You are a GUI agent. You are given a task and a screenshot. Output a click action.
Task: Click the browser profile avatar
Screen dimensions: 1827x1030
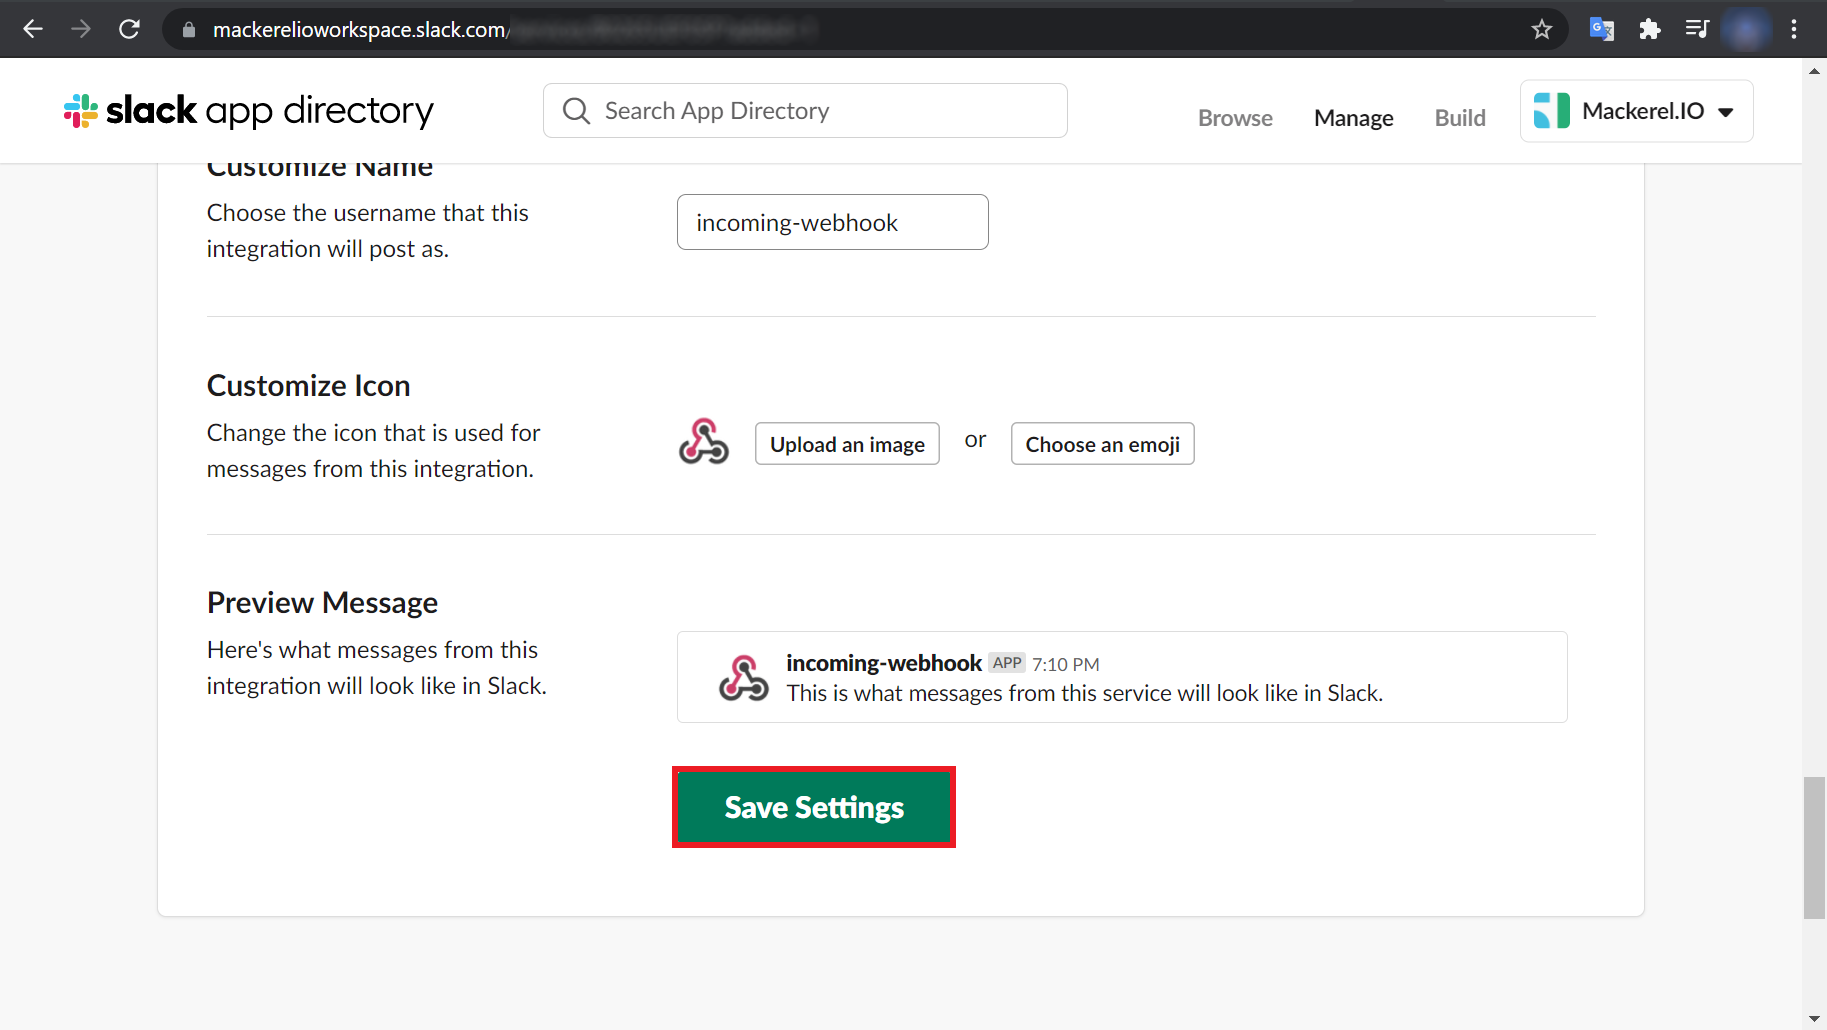pos(1746,29)
